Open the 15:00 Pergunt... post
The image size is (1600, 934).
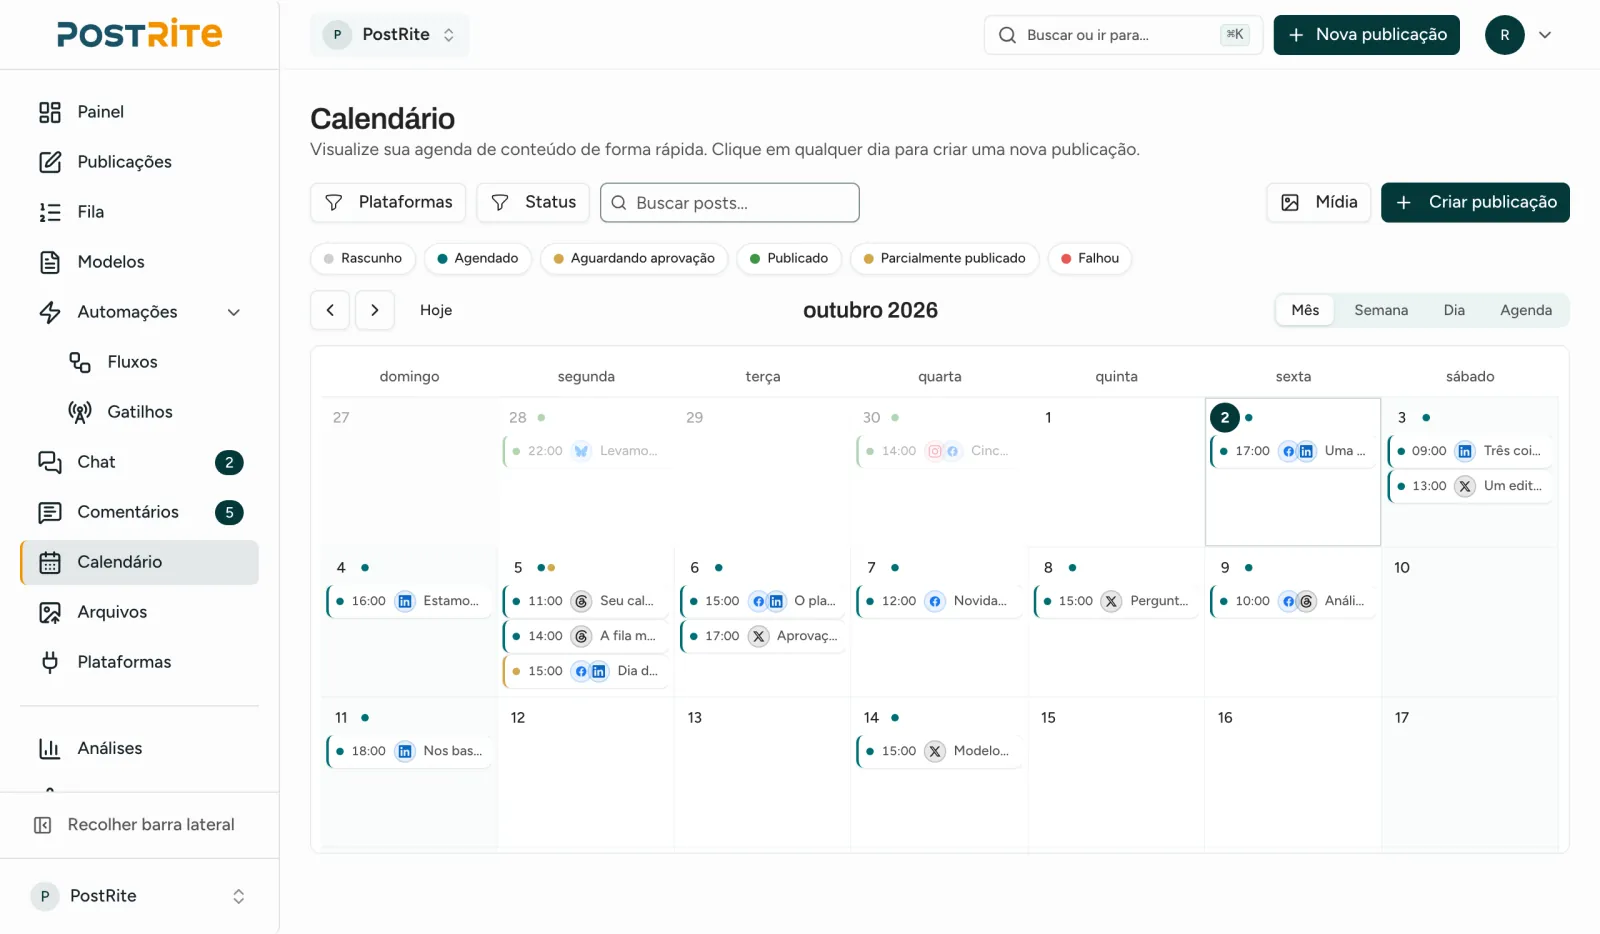(x=1116, y=601)
